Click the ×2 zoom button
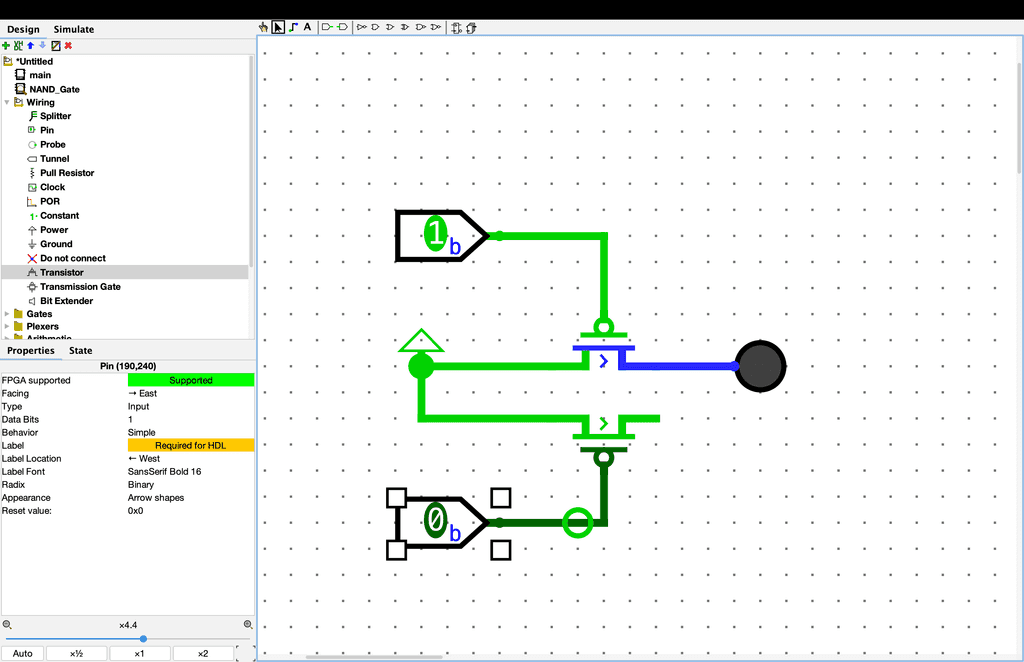The height and width of the screenshot is (662, 1024). point(202,653)
